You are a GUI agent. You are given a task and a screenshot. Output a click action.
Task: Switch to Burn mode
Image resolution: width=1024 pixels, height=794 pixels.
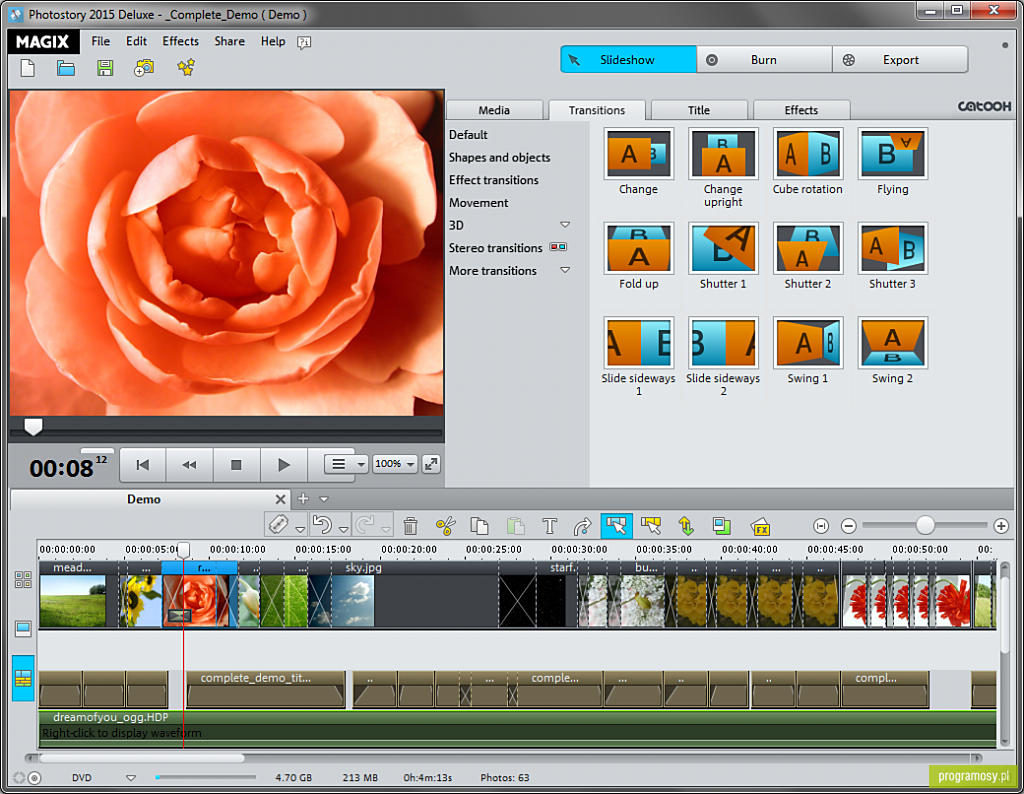pos(764,59)
